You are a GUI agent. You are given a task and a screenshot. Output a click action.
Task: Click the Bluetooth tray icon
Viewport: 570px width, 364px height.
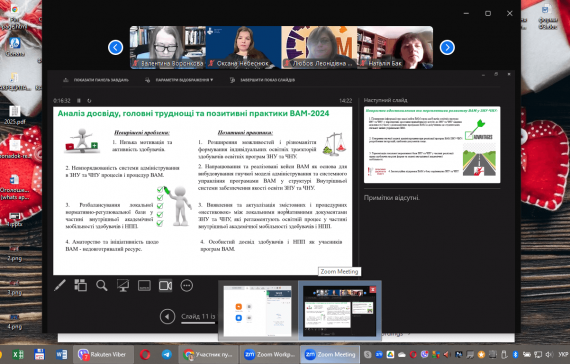(515, 354)
